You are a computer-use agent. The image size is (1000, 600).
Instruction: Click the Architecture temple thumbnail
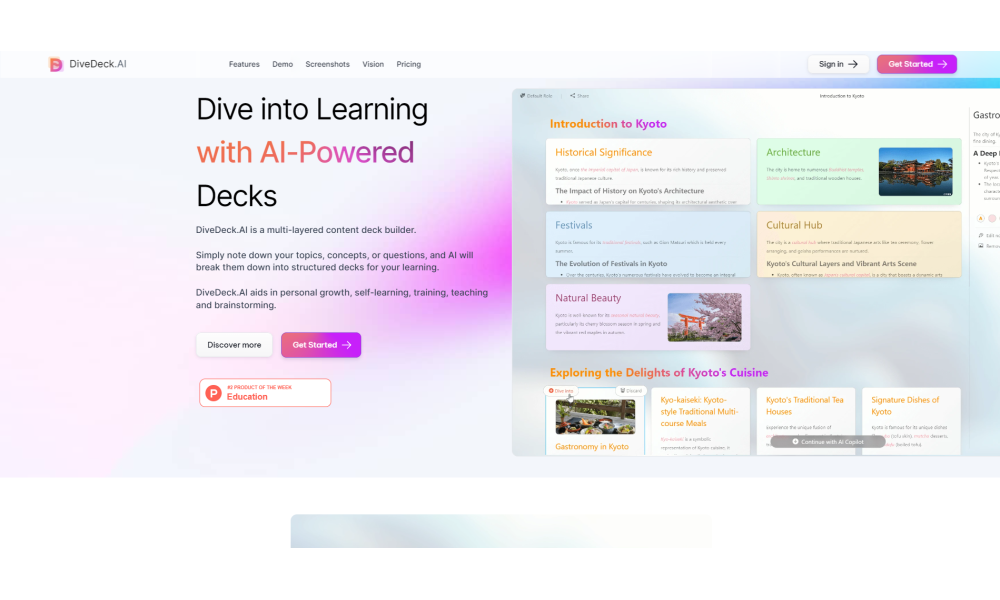pyautogui.click(x=915, y=172)
